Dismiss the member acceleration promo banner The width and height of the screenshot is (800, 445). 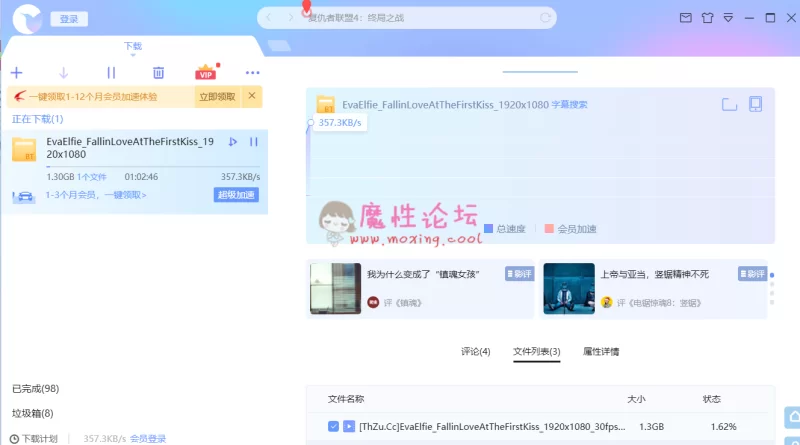tap(252, 96)
